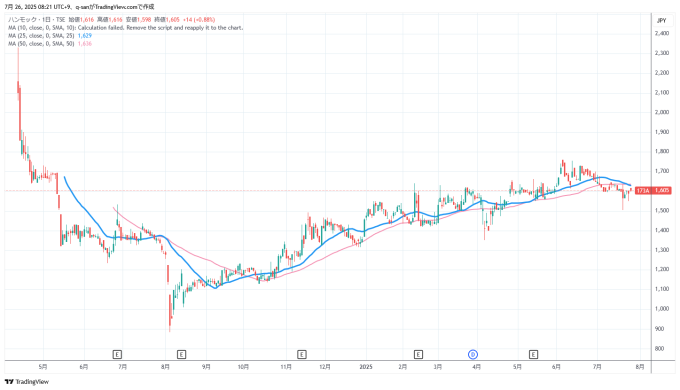680x390 pixels.
Task: Click the E earnings marker just before 7月 2024
Action: point(117,354)
